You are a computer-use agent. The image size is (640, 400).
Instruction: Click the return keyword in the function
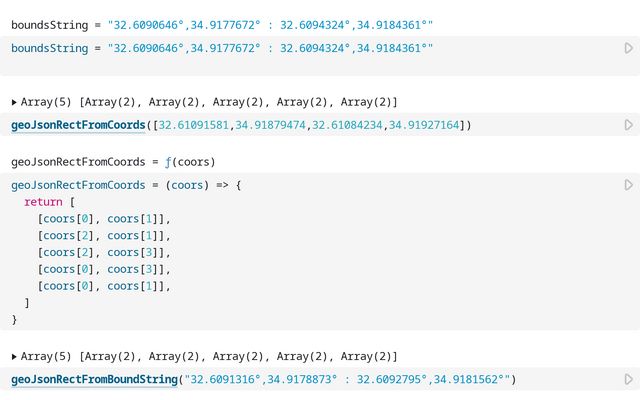(x=43, y=202)
